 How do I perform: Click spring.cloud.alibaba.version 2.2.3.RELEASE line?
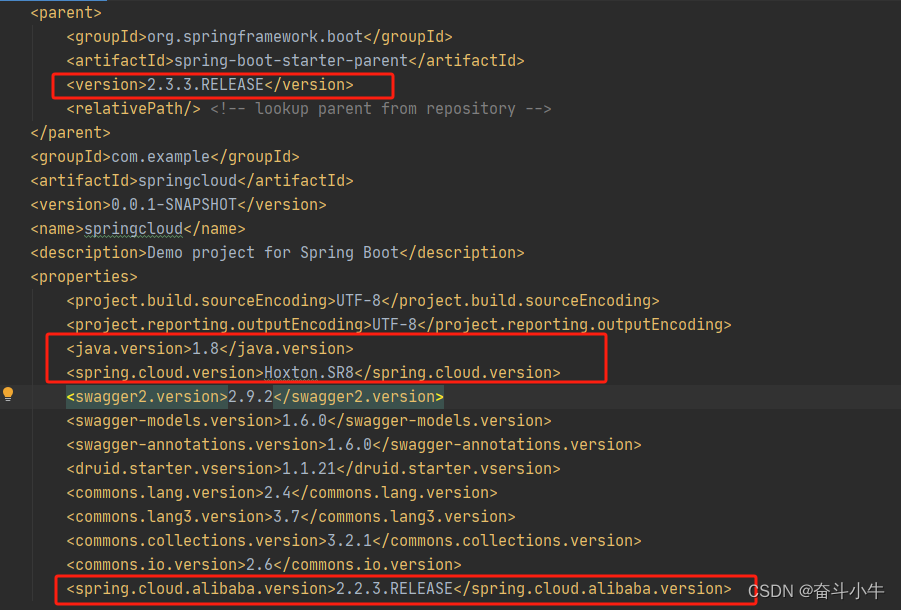click(x=399, y=589)
